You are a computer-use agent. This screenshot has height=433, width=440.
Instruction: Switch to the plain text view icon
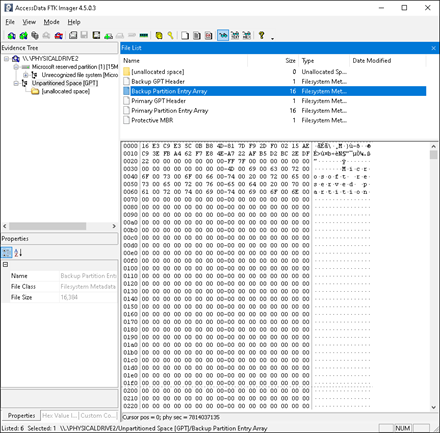coord(235,35)
